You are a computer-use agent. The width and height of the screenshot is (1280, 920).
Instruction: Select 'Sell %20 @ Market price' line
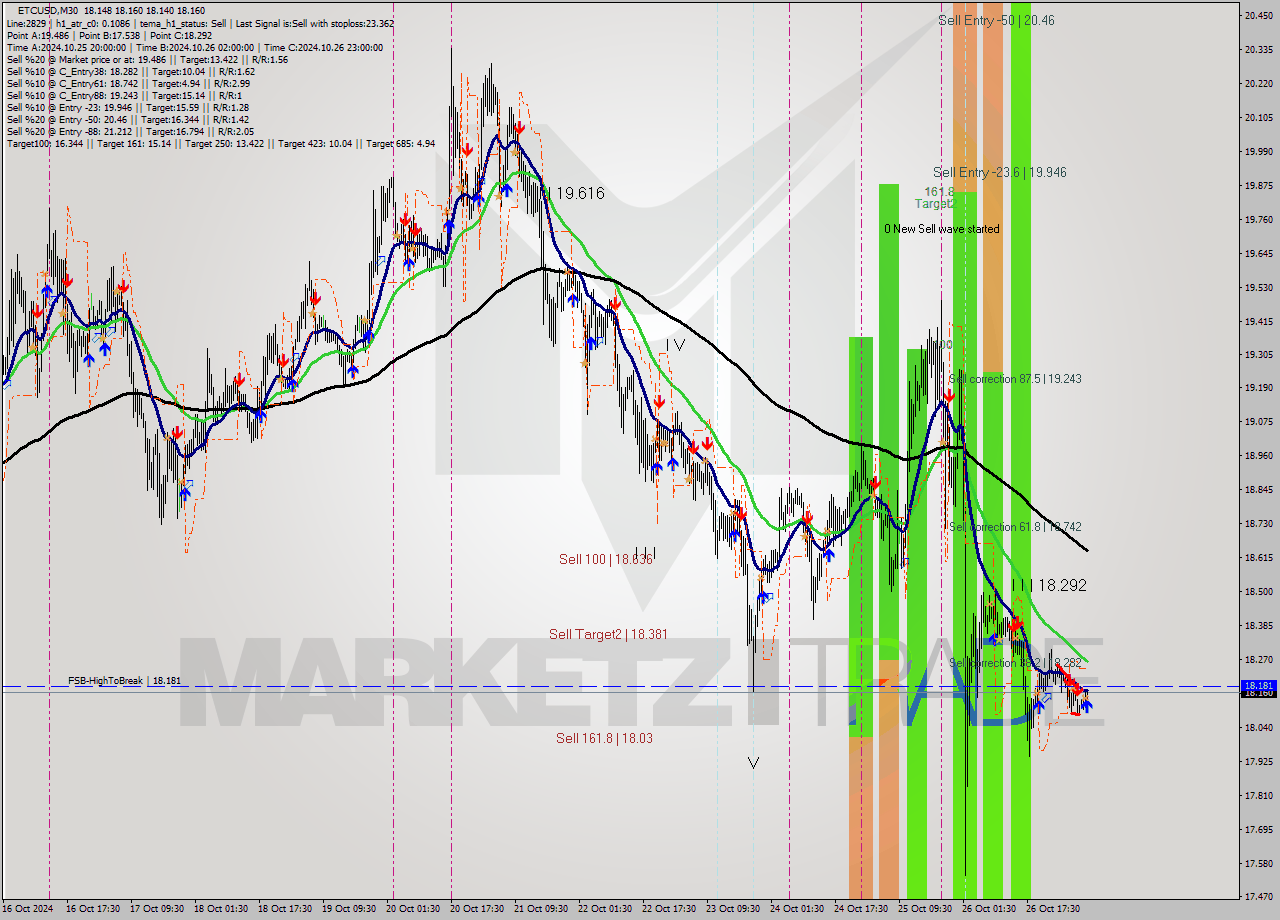tap(147, 59)
